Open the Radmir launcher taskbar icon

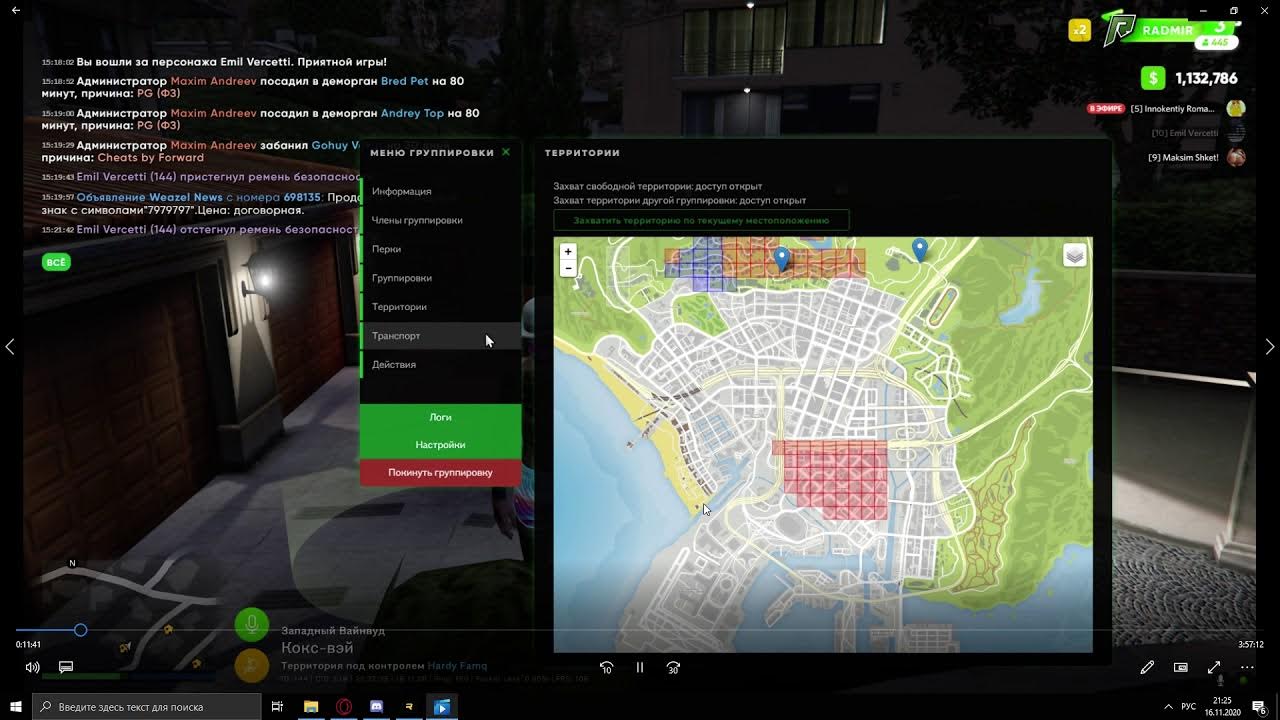(x=409, y=707)
